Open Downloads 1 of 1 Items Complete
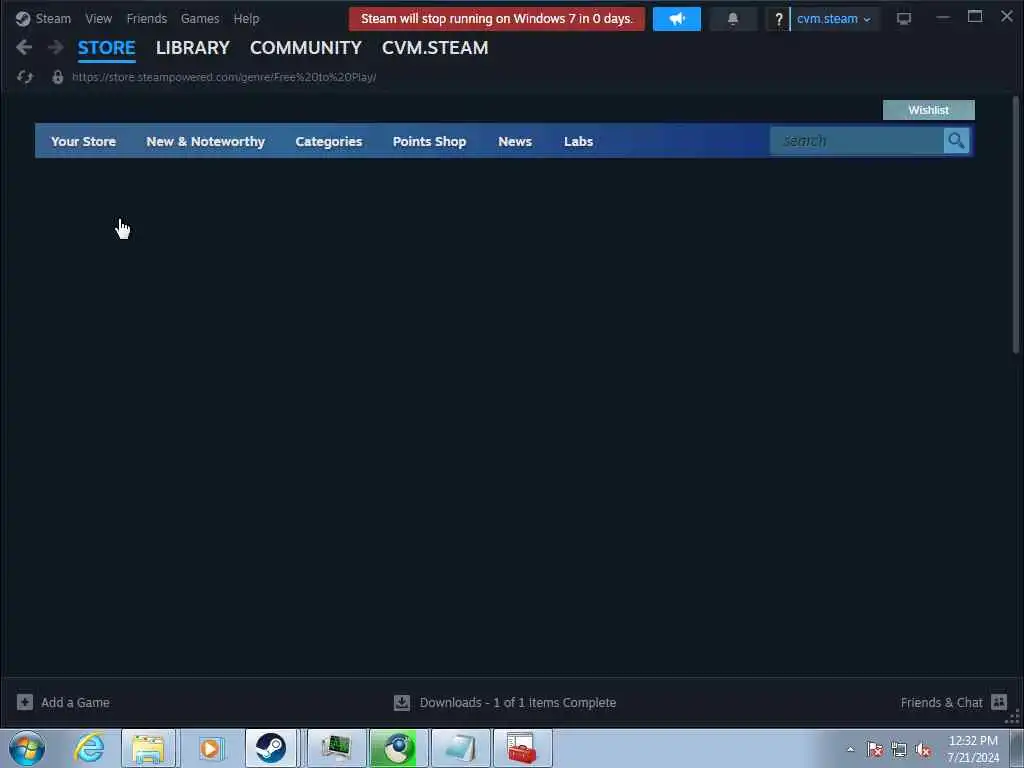 [517, 702]
